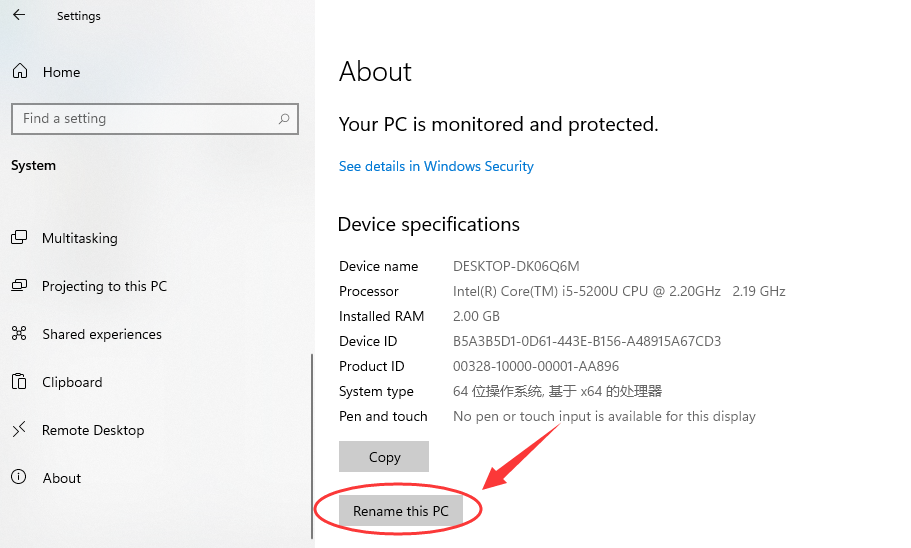The image size is (911, 548).
Task: Click the DESKTOP-DK06Q6M device name value
Action: (516, 266)
